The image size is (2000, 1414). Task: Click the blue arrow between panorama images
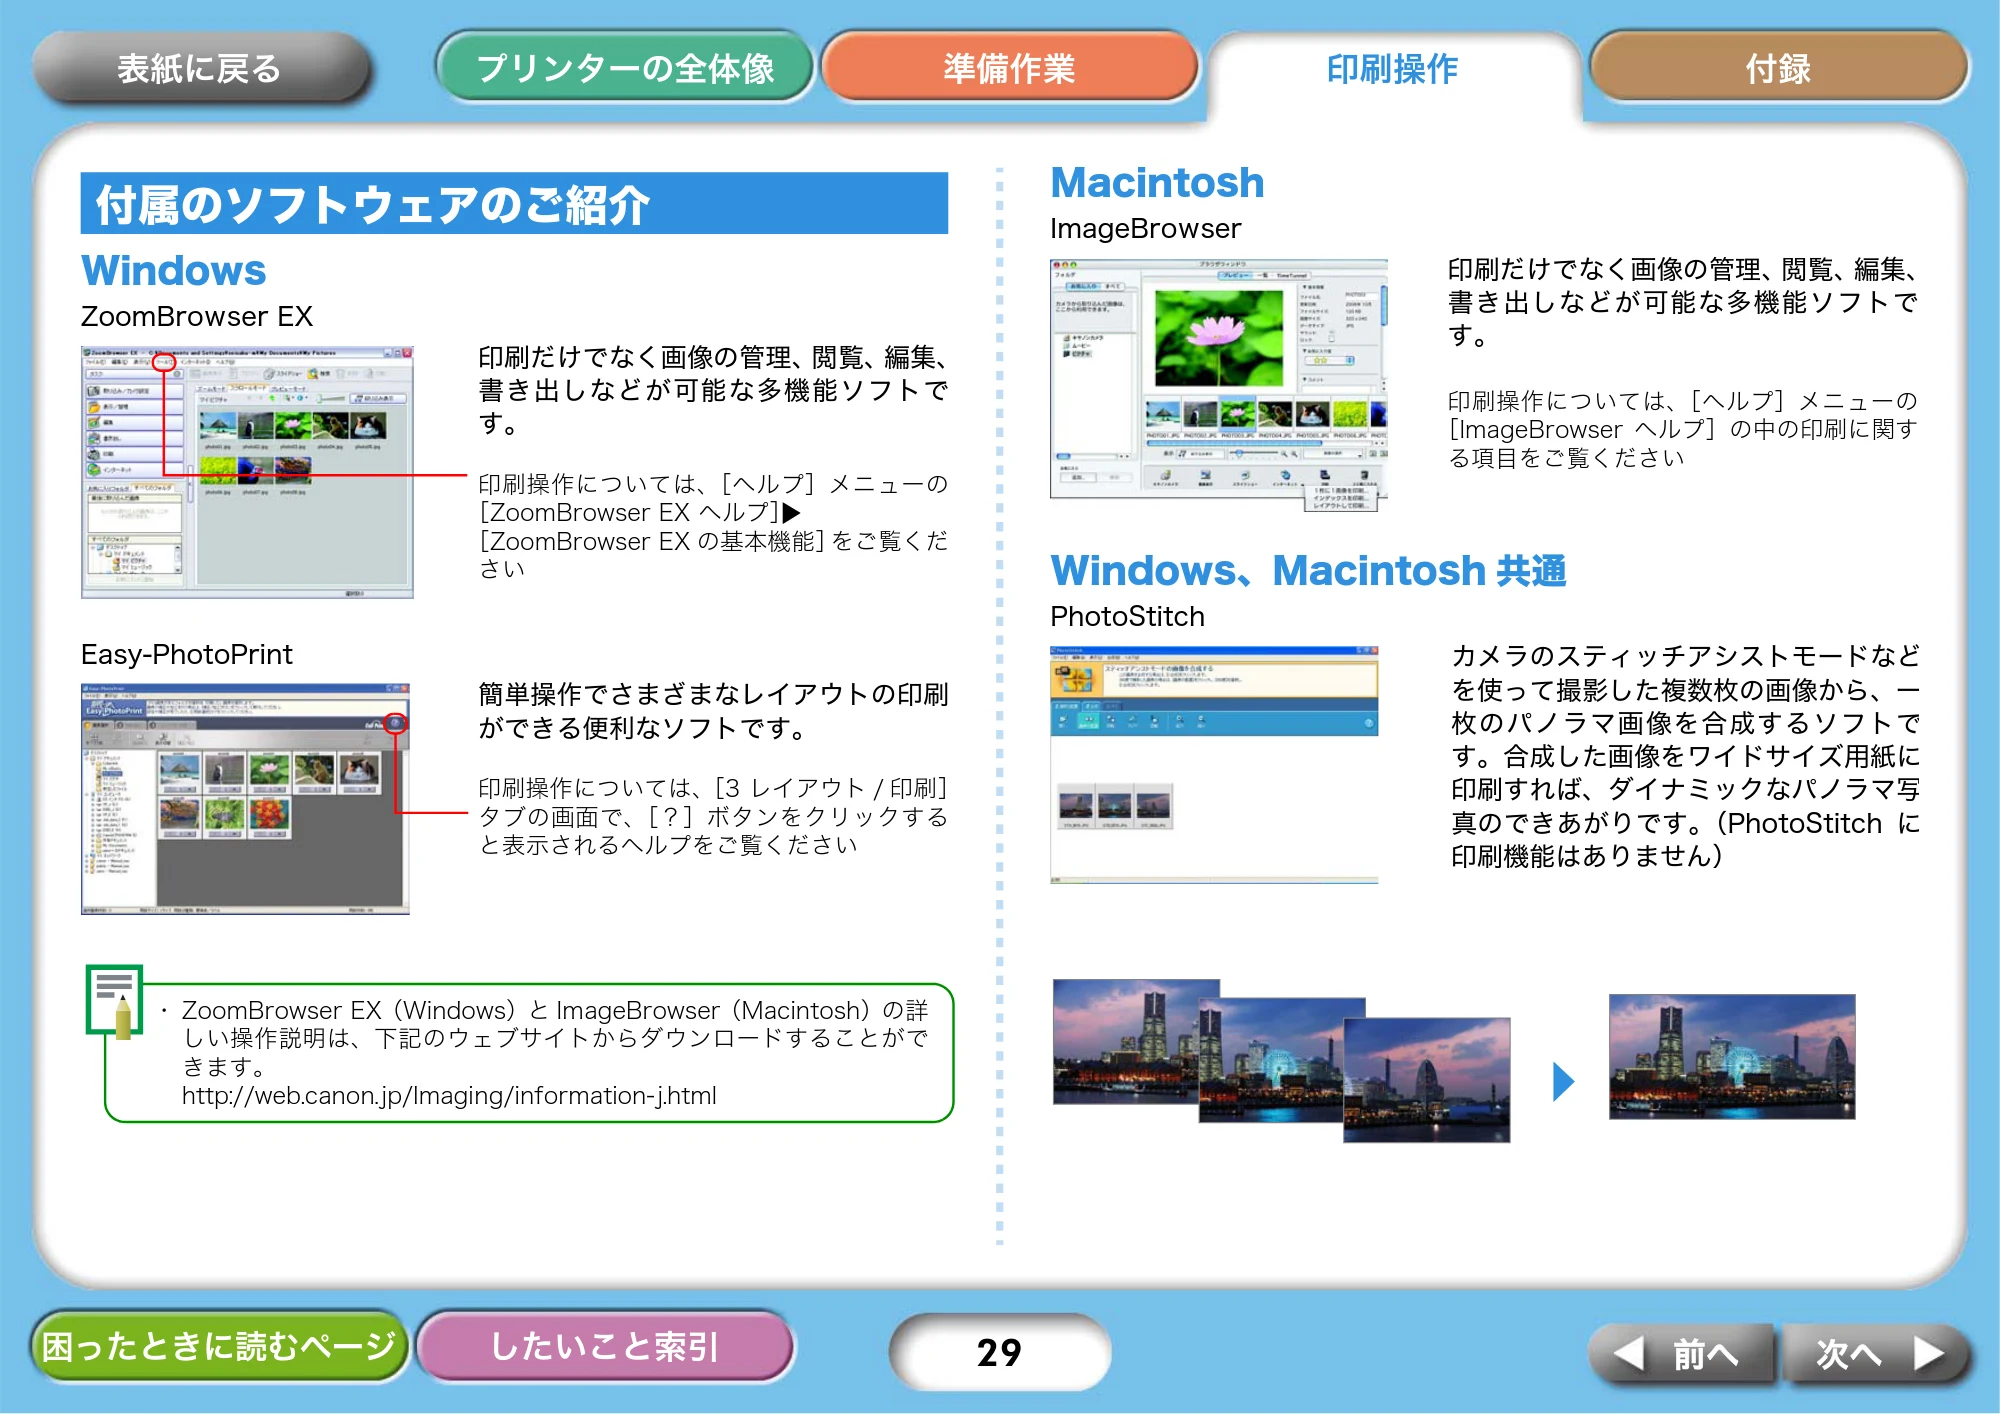pos(1564,1081)
